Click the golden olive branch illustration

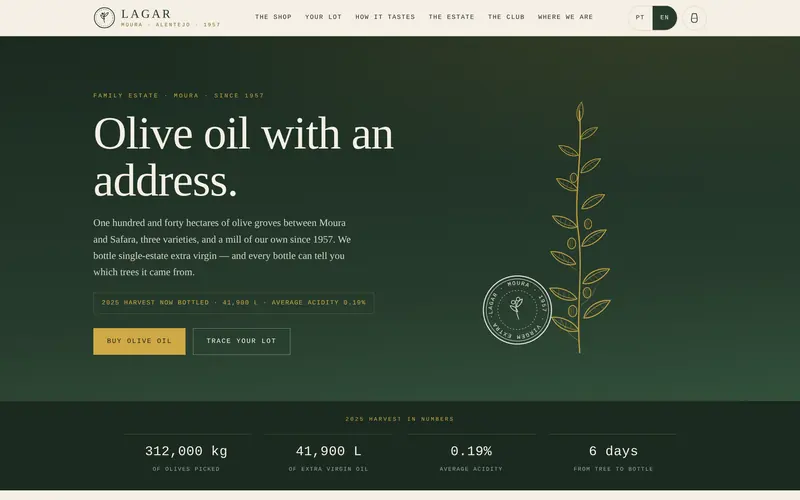pyautogui.click(x=581, y=227)
